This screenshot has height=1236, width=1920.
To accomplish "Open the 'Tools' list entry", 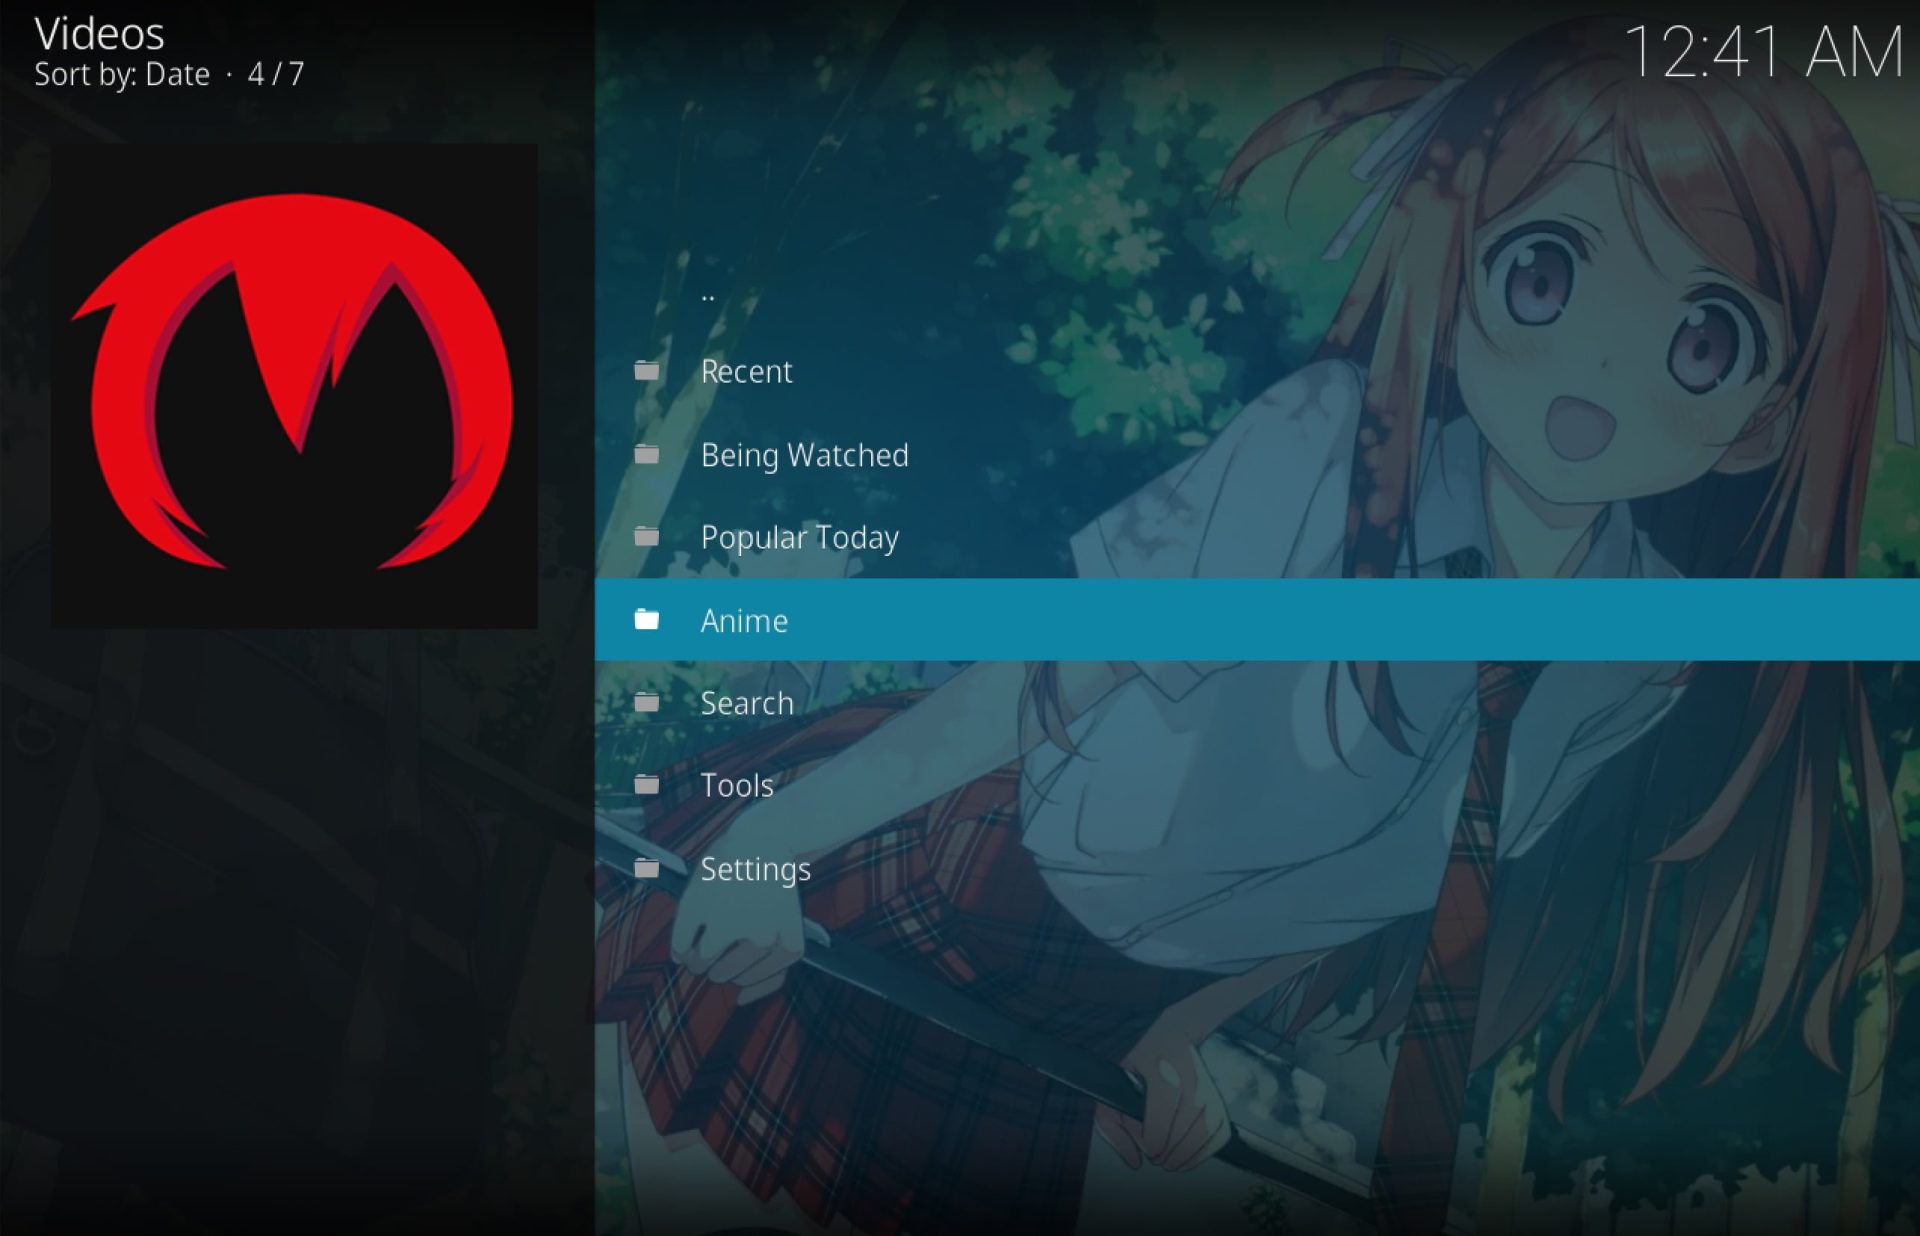I will point(1257,785).
